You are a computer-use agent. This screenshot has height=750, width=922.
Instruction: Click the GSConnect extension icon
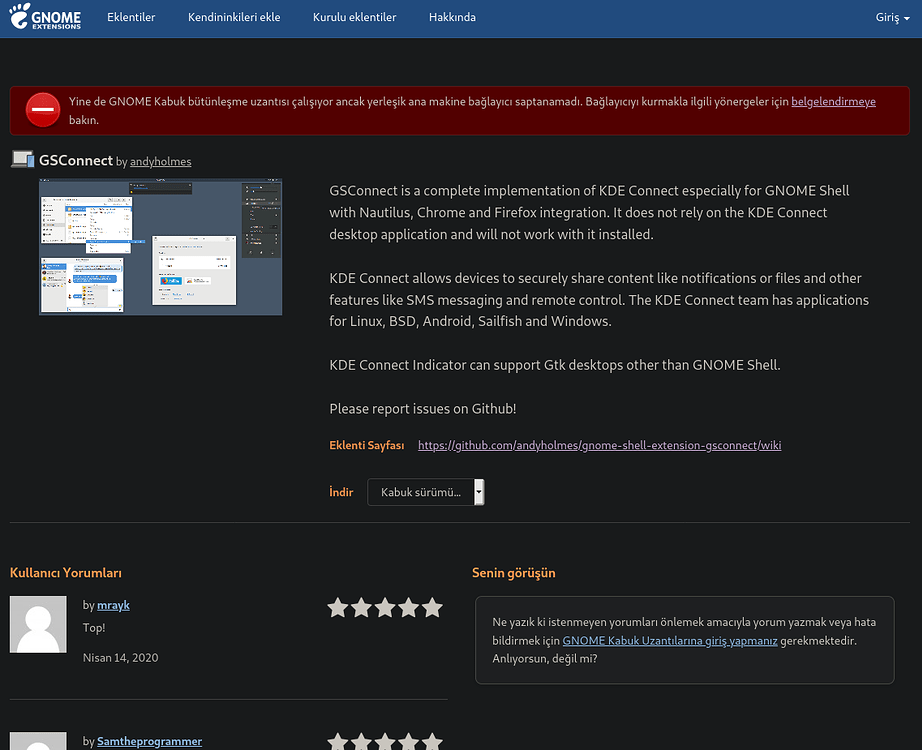click(x=22, y=160)
